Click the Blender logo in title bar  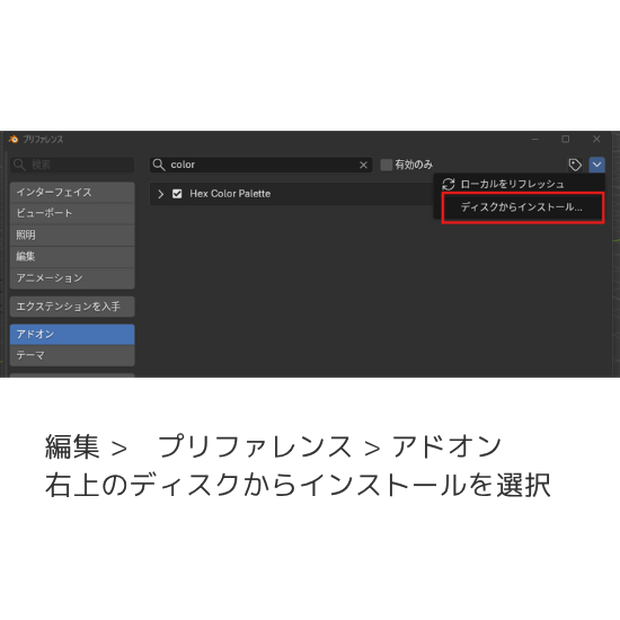(x=13, y=139)
